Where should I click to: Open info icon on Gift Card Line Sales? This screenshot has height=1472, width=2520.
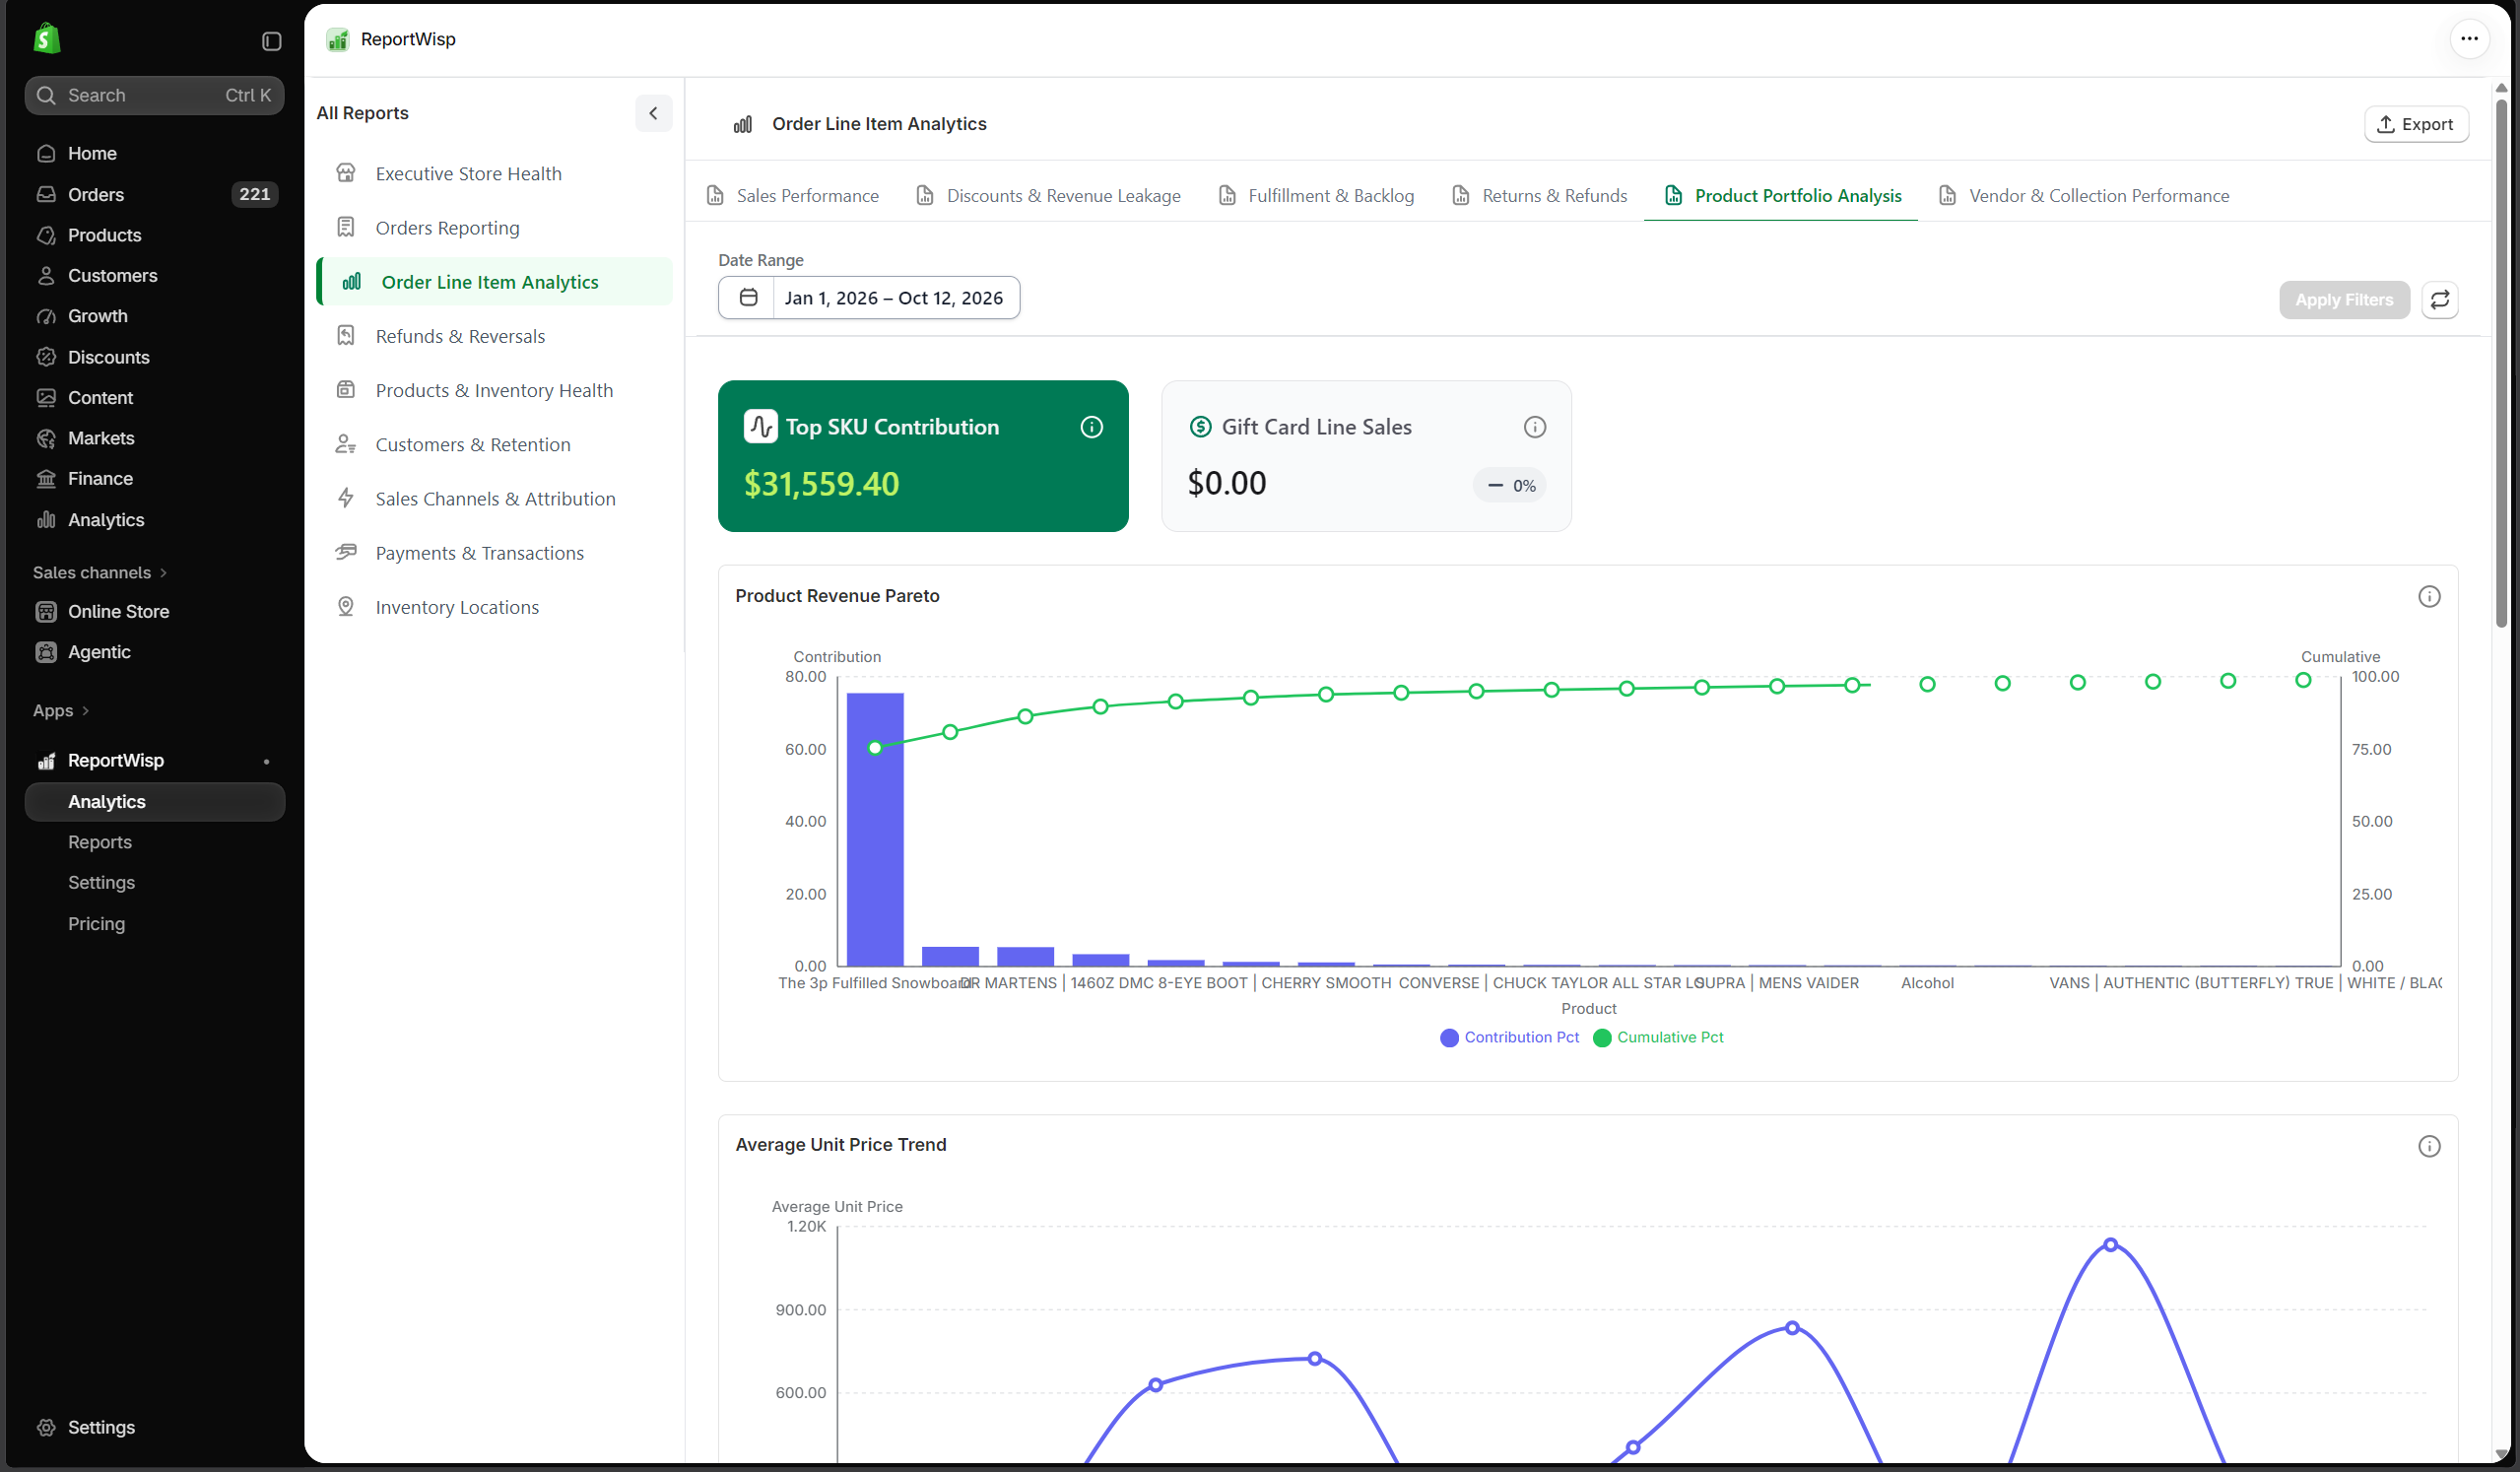[x=1534, y=427]
